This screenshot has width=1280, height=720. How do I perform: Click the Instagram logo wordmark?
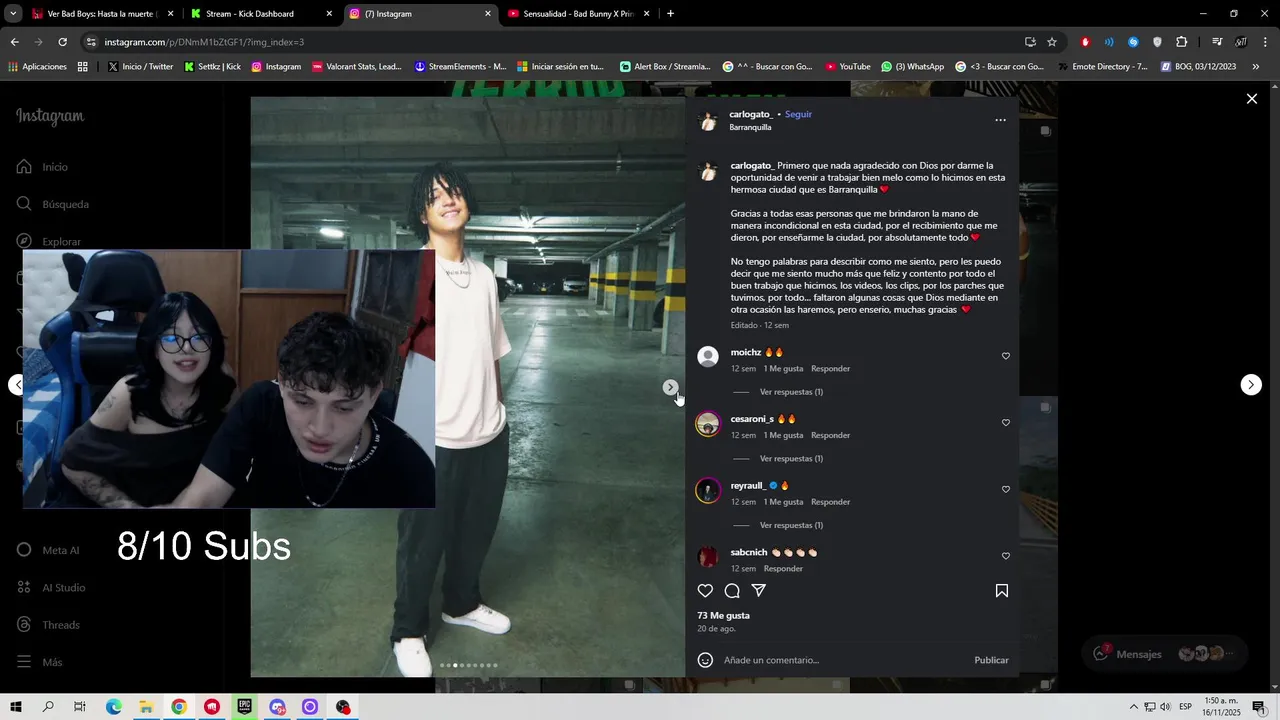tap(50, 116)
